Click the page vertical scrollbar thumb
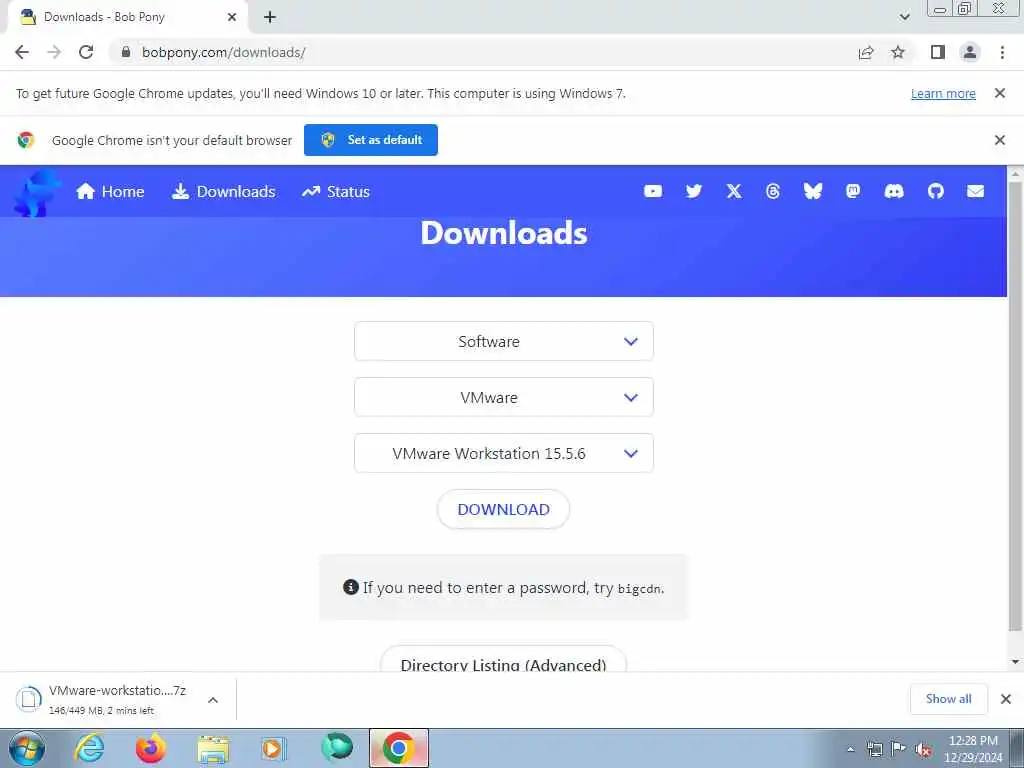The image size is (1024, 768). click(x=1015, y=405)
